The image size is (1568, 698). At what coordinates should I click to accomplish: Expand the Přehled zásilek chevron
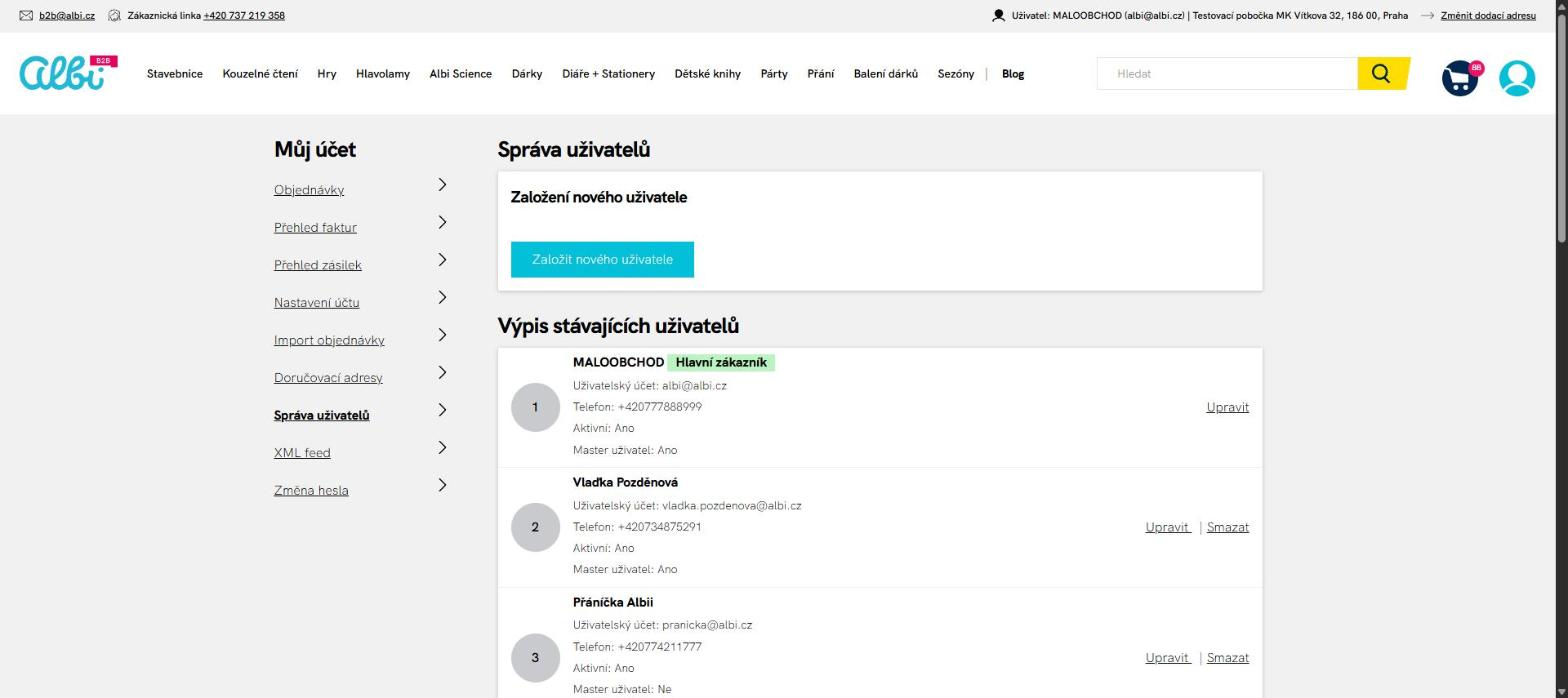442,260
